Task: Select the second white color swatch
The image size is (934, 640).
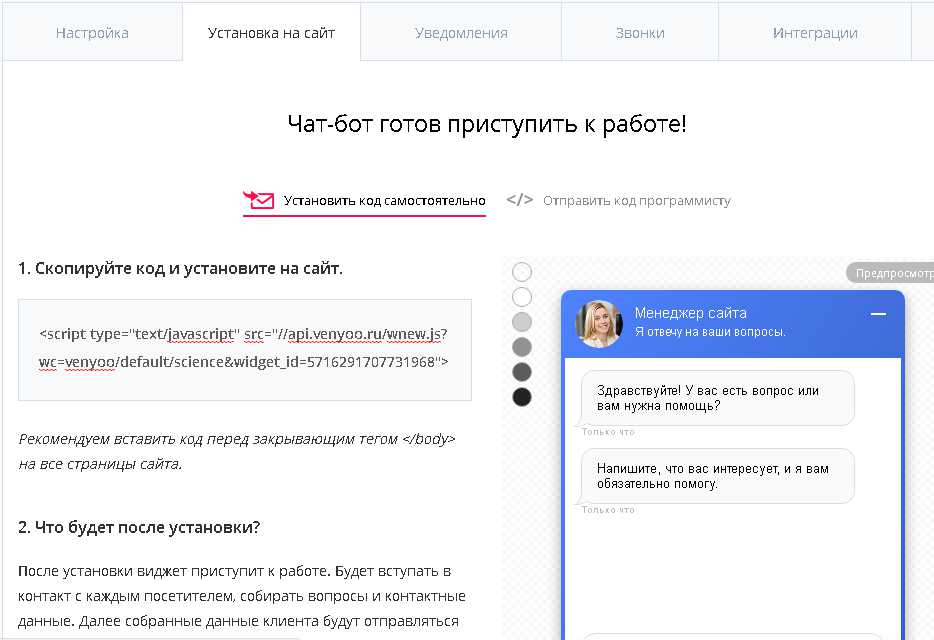Action: click(x=522, y=297)
